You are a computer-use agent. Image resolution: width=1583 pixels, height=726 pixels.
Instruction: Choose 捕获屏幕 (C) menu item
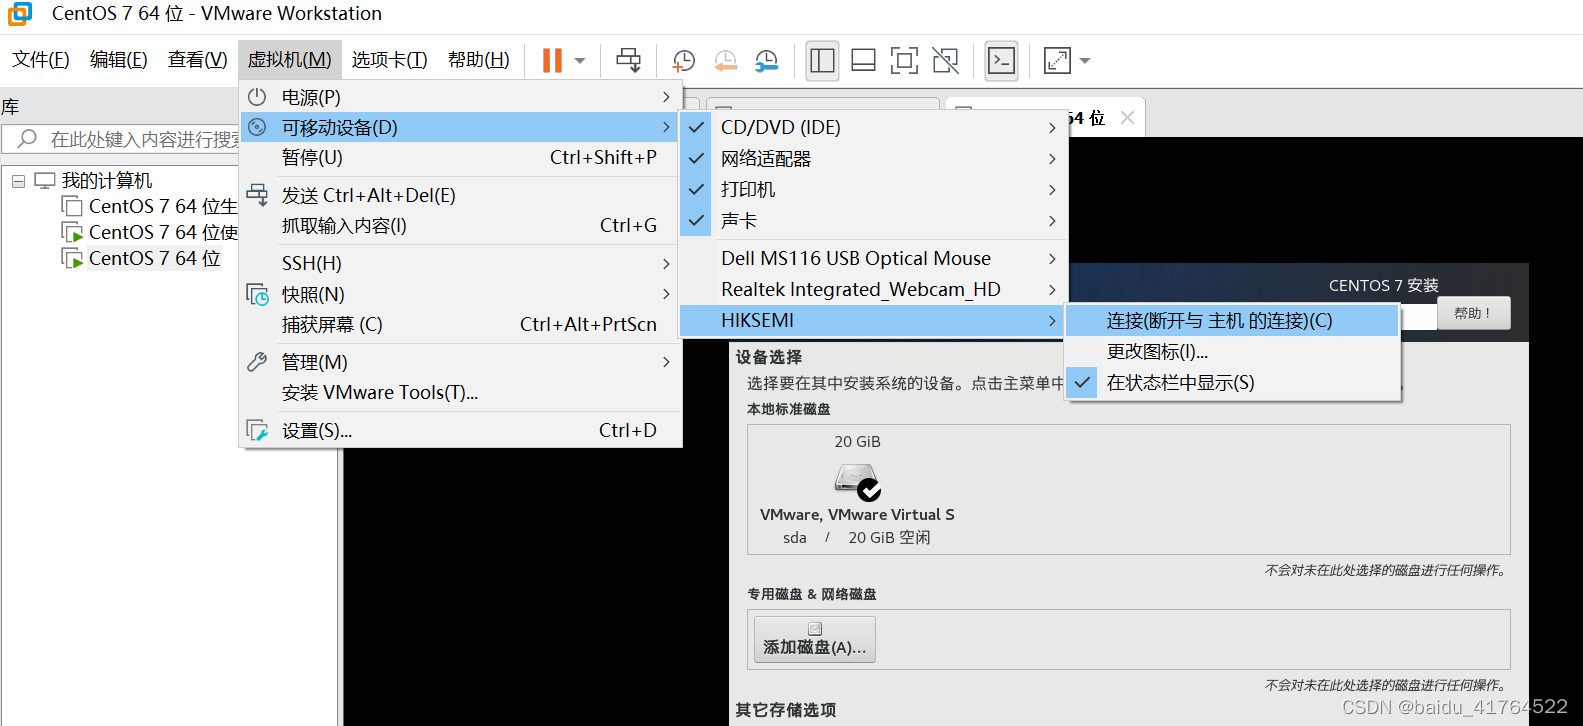pos(461,324)
